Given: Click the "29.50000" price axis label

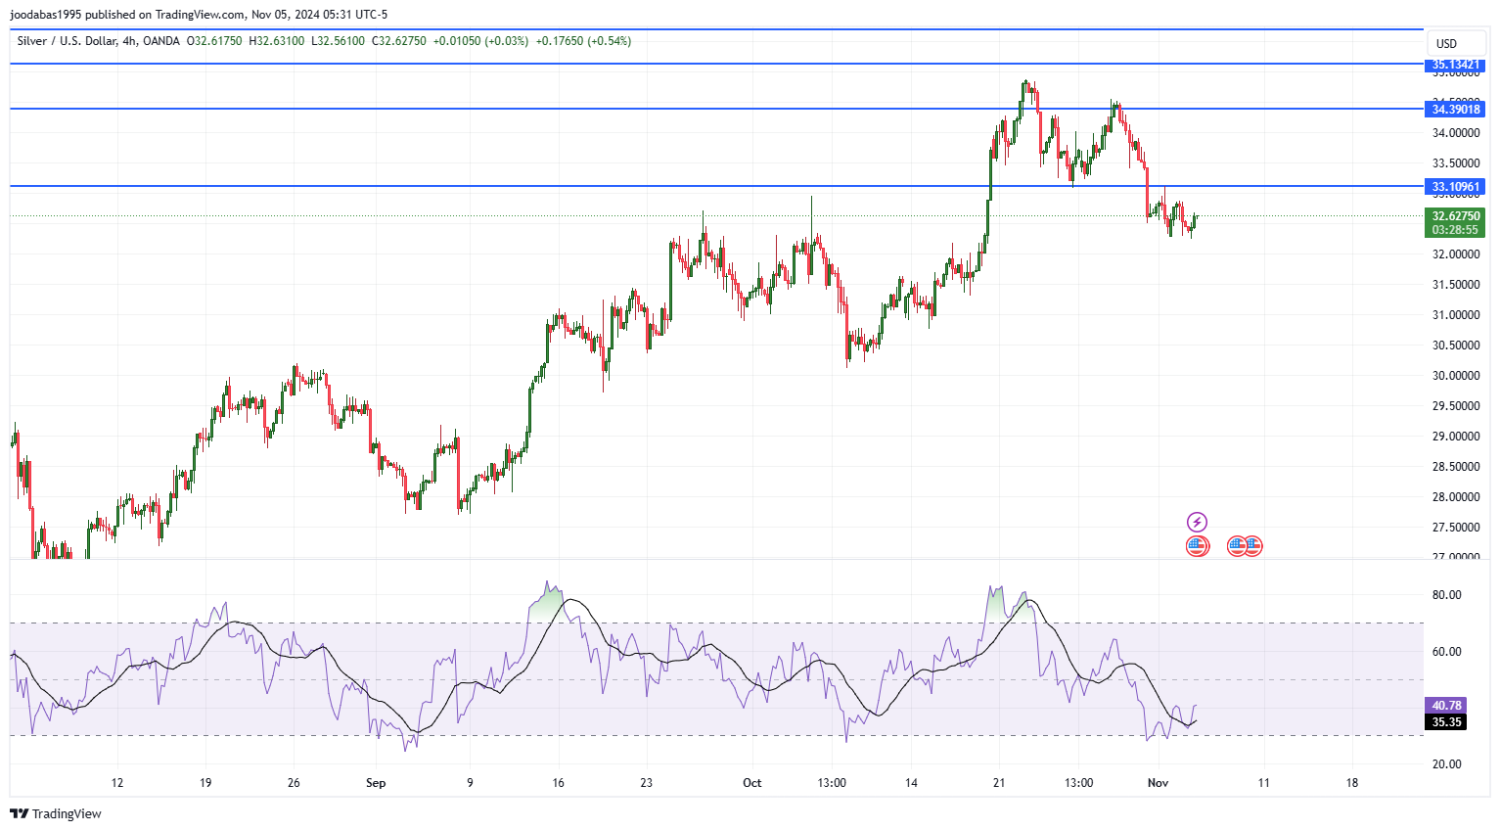Looking at the screenshot, I should [x=1456, y=406].
